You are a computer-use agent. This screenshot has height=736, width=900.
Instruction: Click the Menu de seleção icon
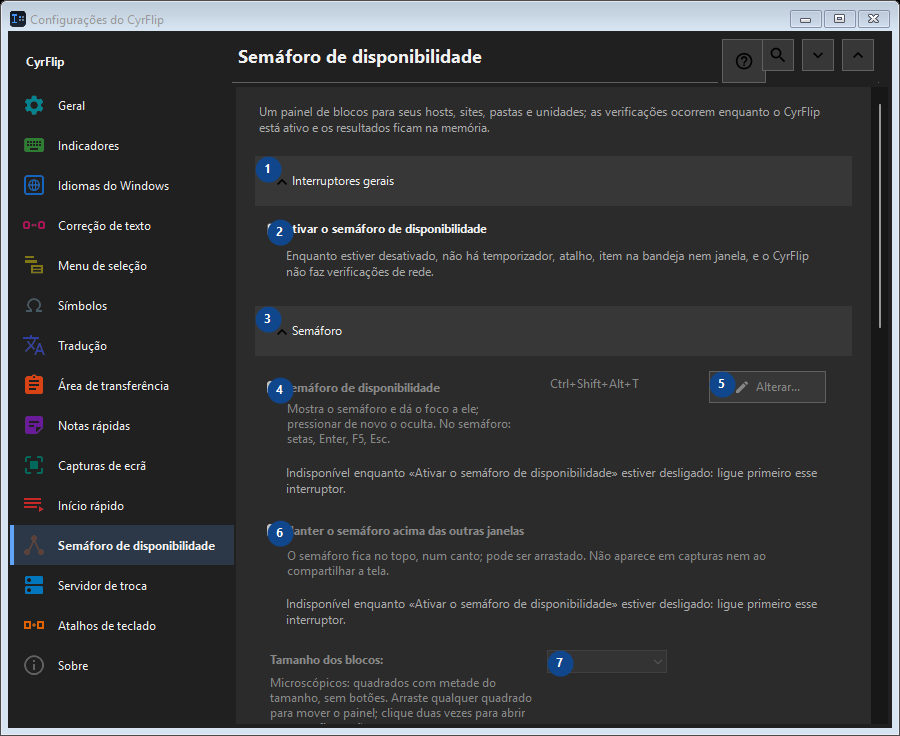(x=34, y=265)
